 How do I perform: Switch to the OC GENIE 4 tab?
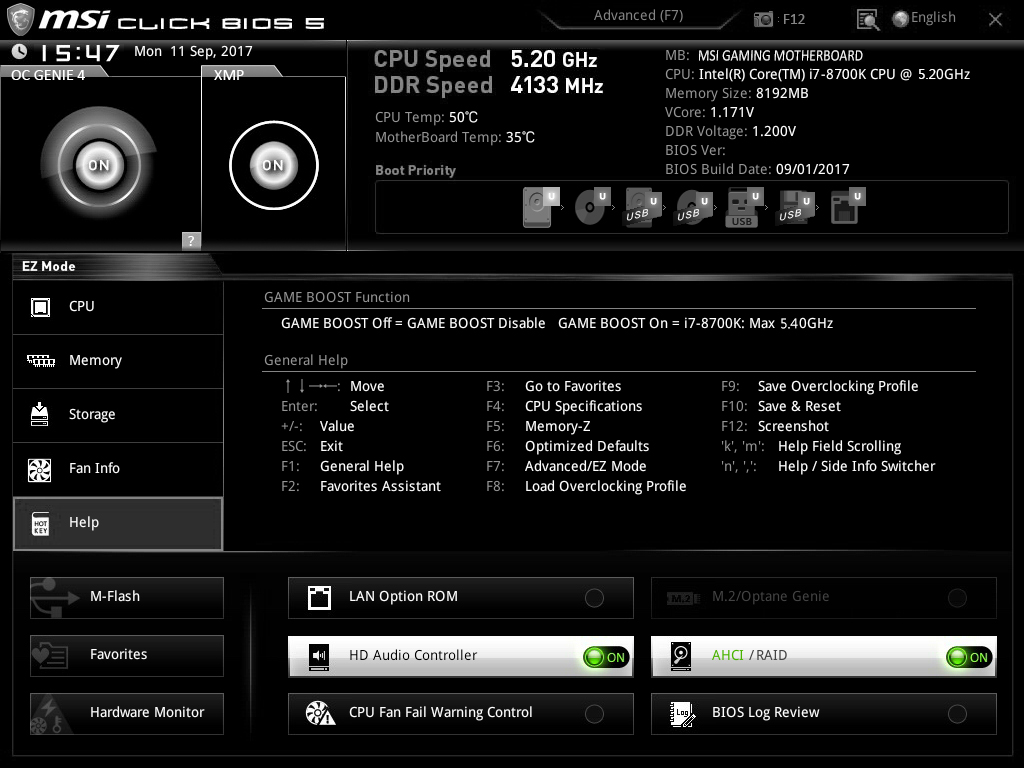pos(48,75)
